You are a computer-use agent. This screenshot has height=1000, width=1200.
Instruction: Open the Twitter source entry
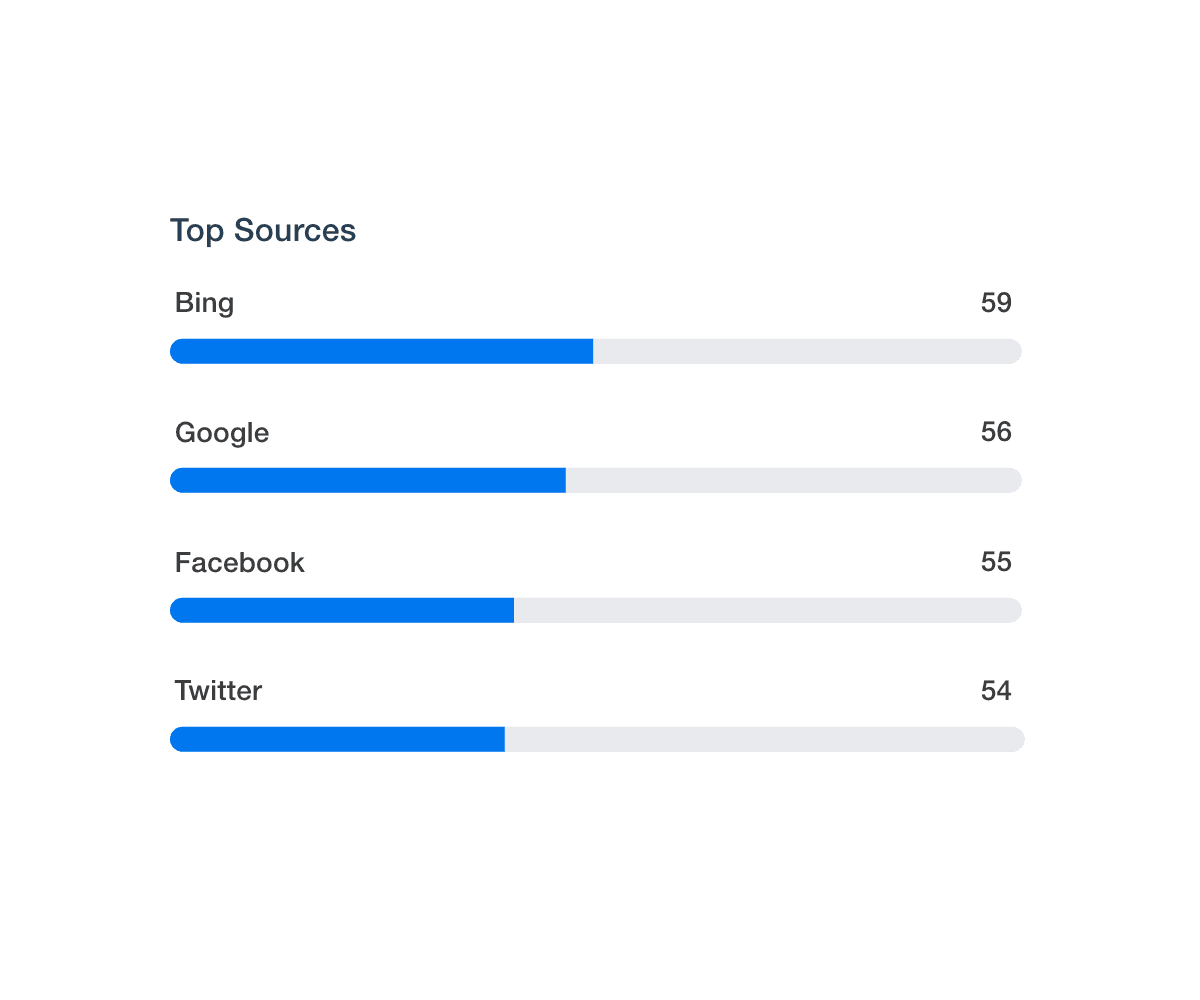point(218,691)
